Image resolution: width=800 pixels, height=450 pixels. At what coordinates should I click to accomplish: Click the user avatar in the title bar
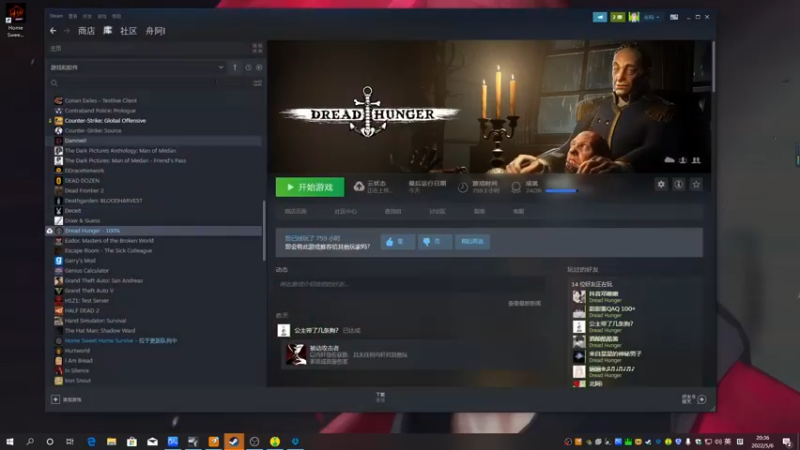(634, 17)
